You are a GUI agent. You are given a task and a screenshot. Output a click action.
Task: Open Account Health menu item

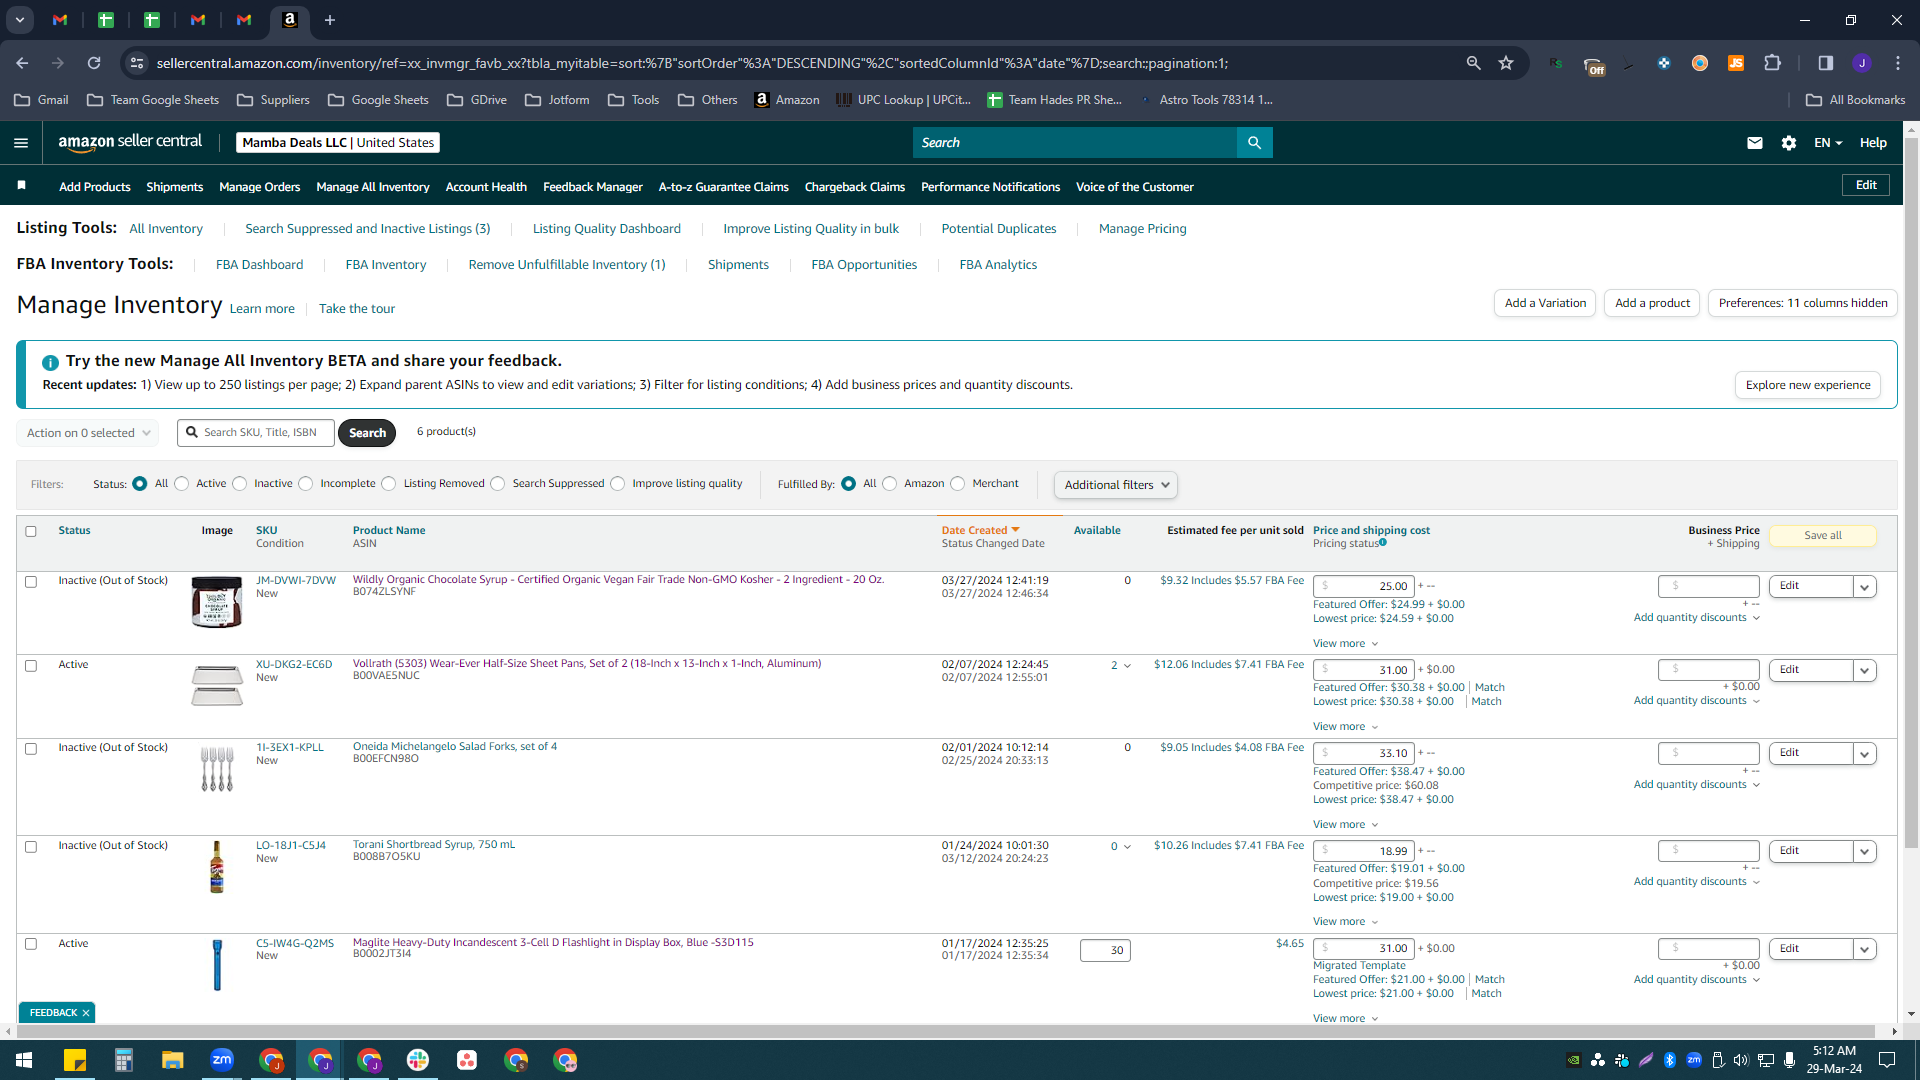pyautogui.click(x=486, y=187)
